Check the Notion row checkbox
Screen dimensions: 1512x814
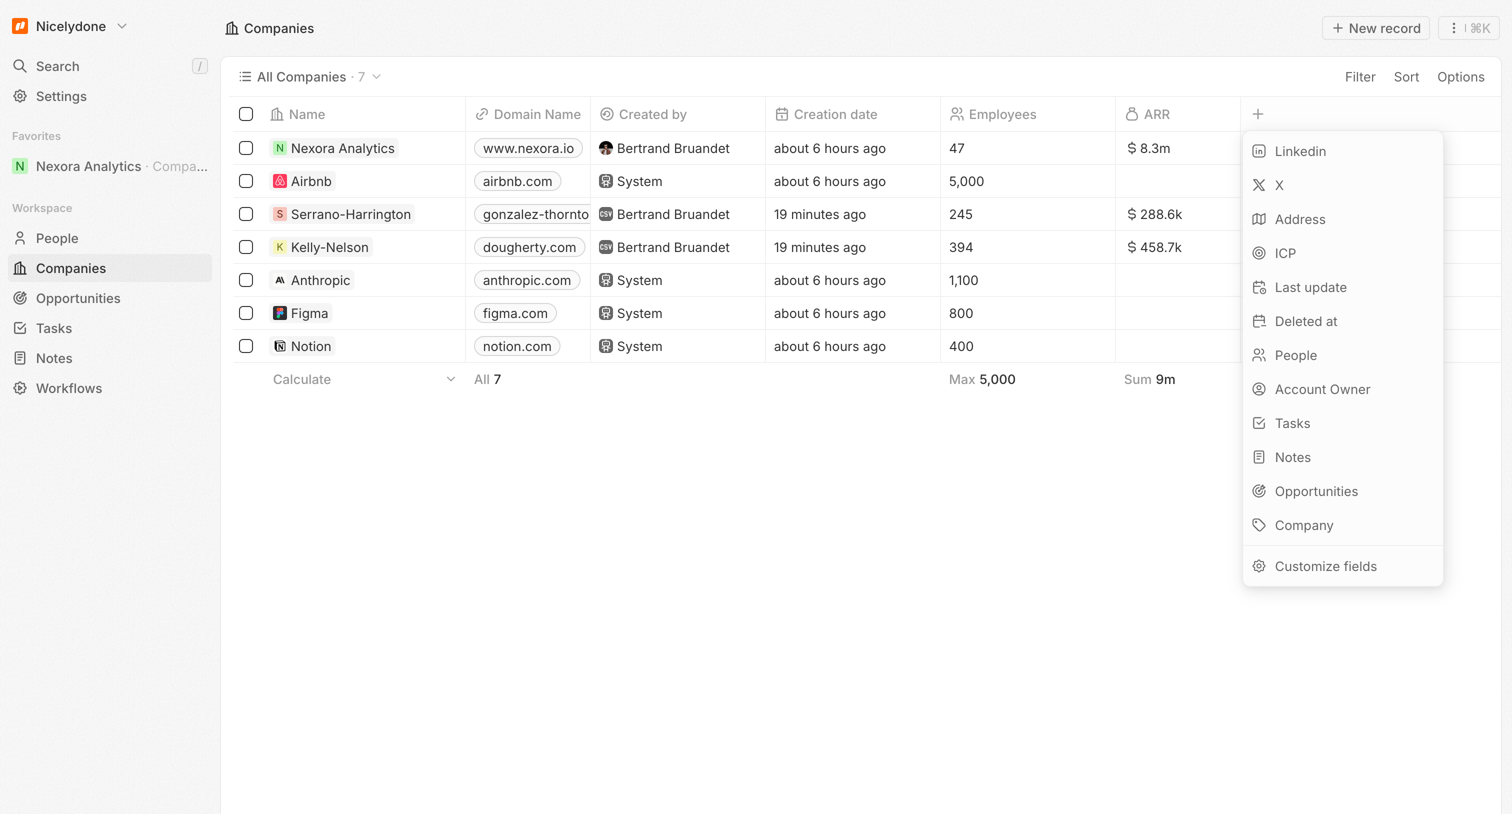(x=246, y=346)
